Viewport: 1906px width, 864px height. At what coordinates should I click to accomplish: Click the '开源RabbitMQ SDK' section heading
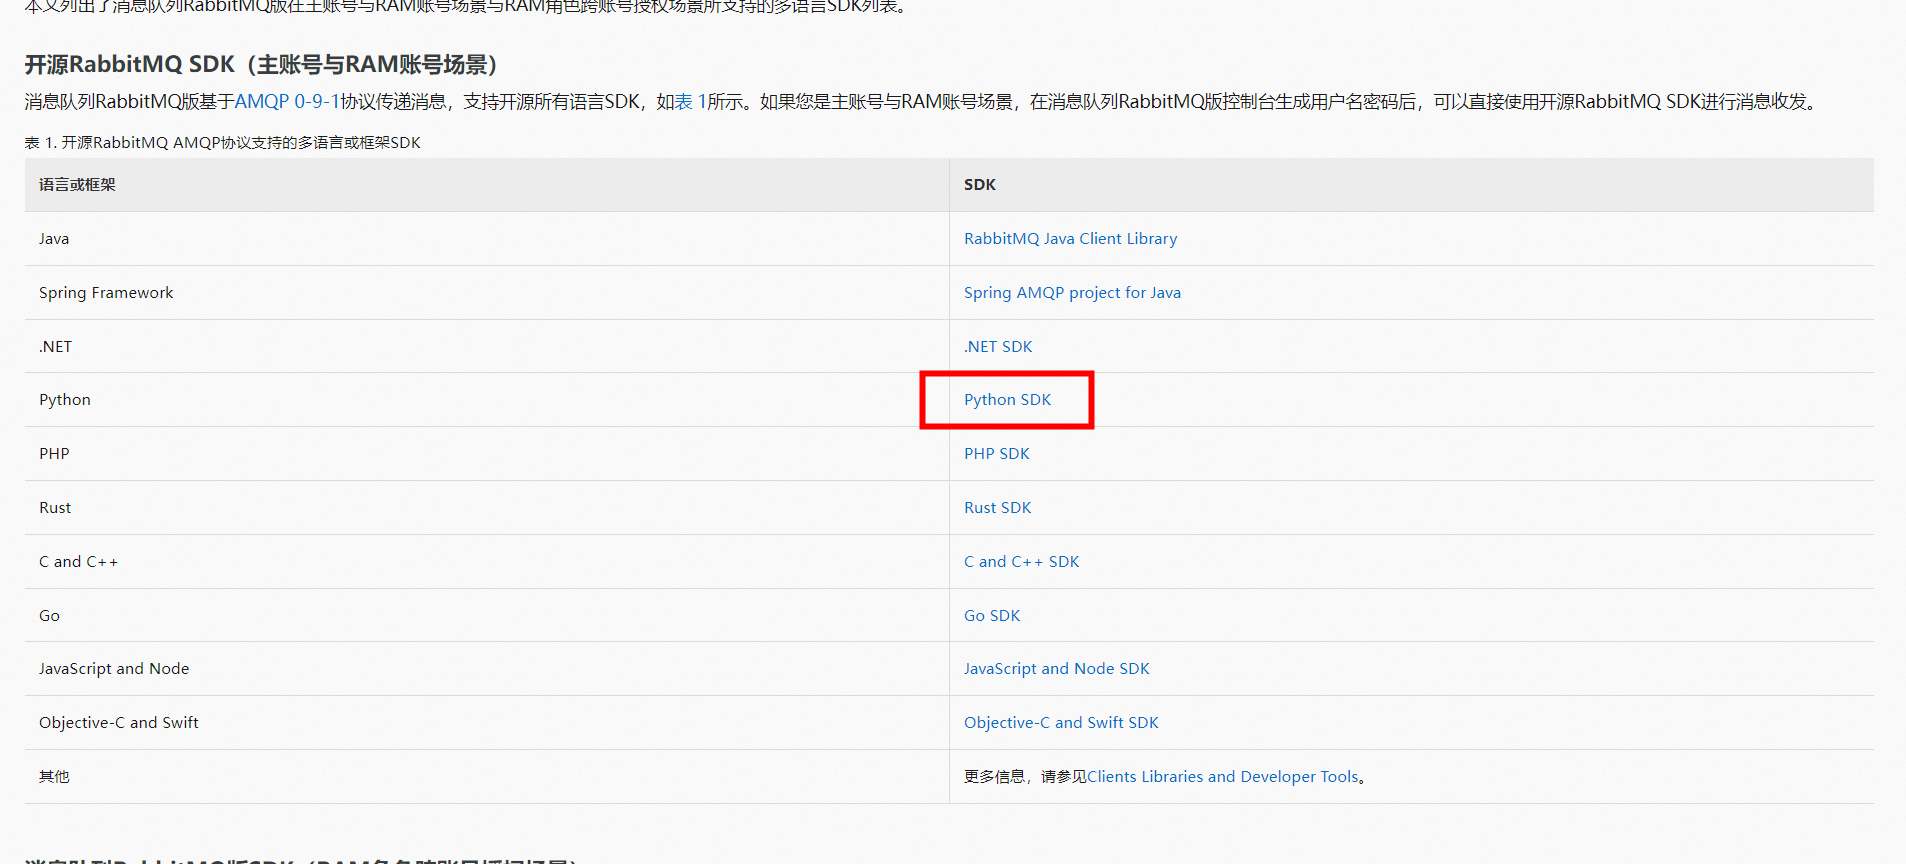(261, 65)
